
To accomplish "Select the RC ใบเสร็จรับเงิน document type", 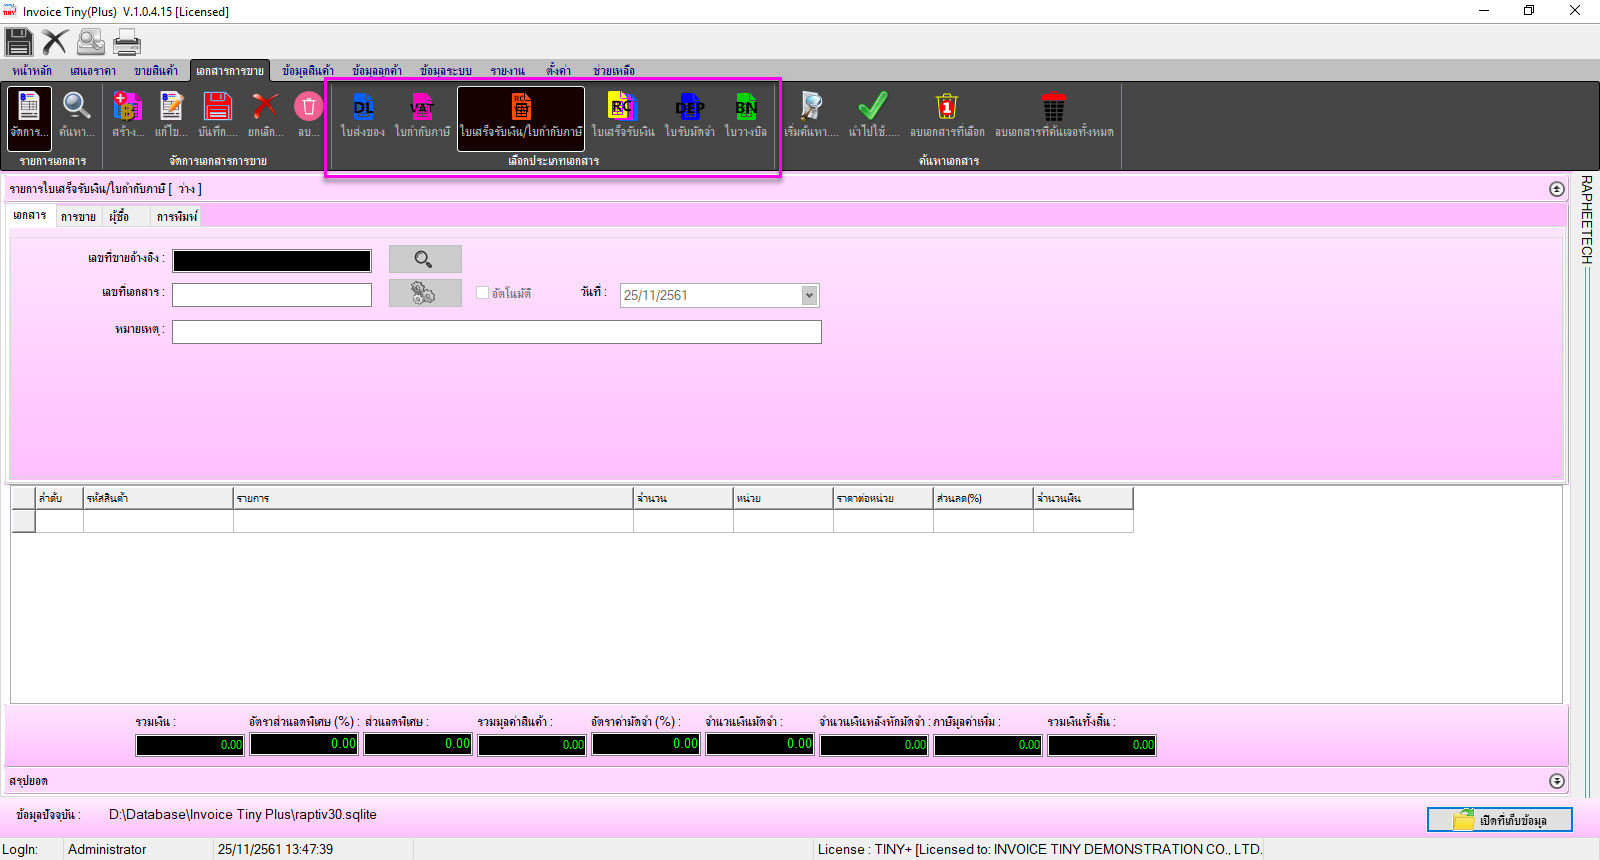I will [623, 117].
